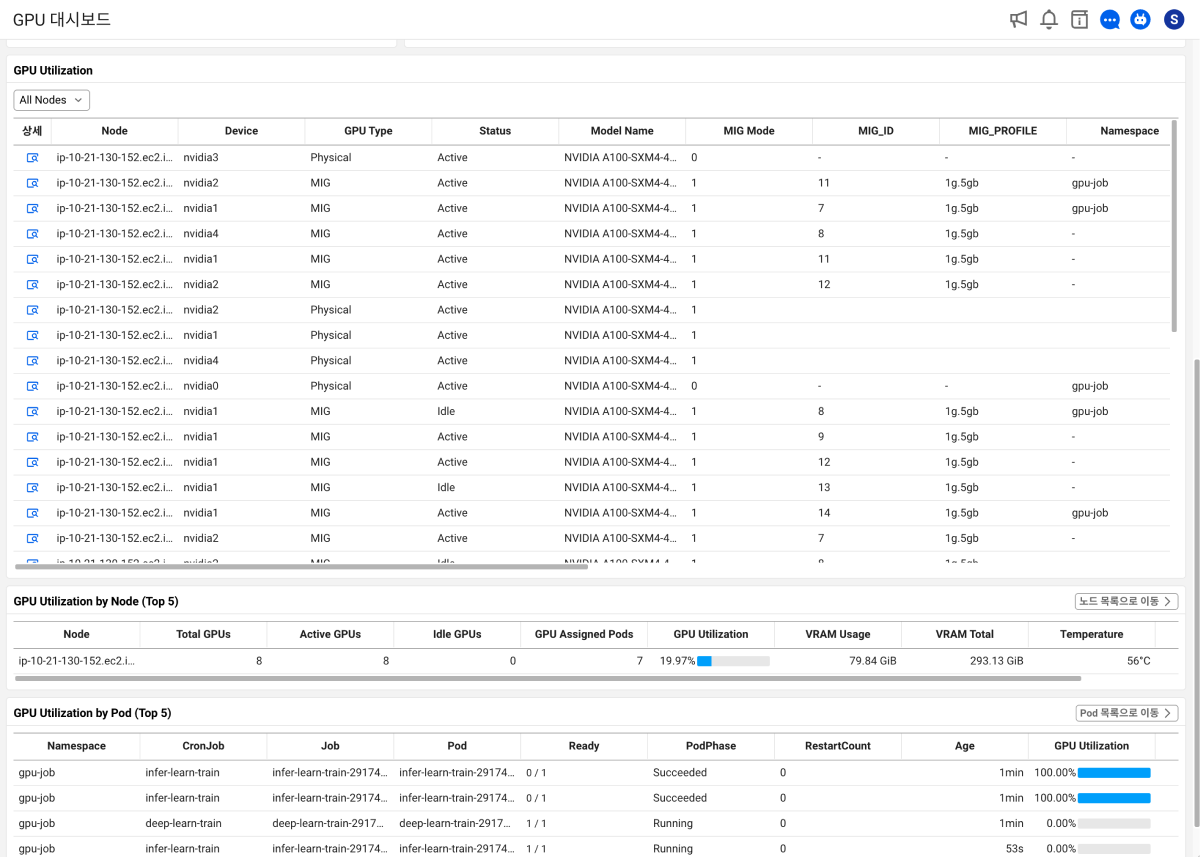The width and height of the screenshot is (1200, 857).
Task: Open the notifications bell
Action: [1049, 19]
